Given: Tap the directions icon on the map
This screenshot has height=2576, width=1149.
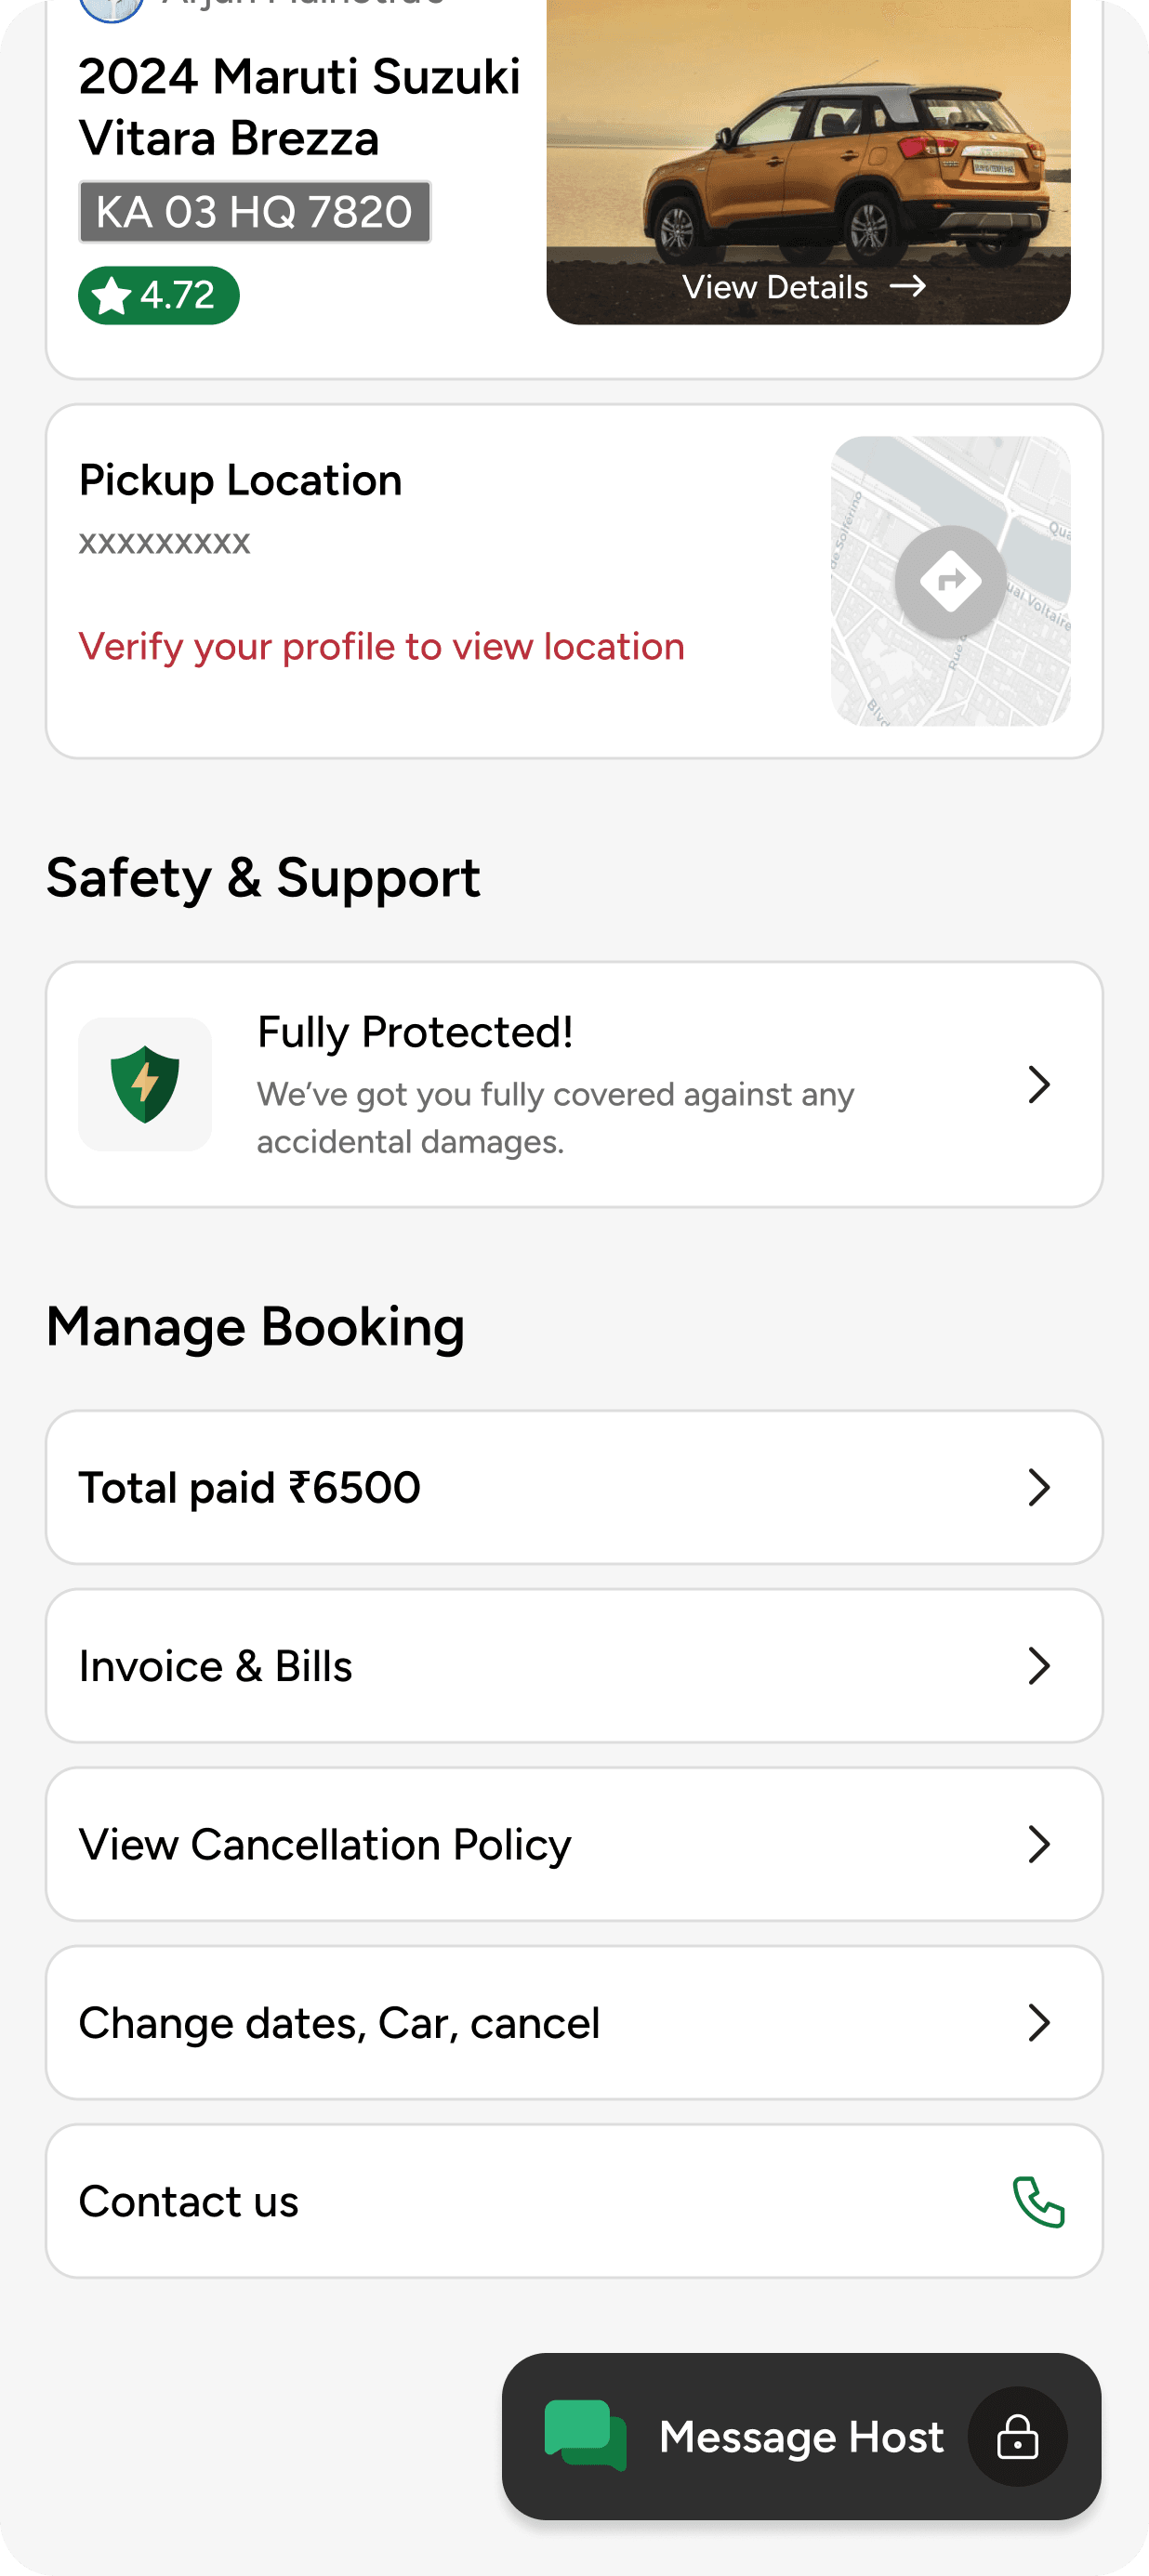Looking at the screenshot, I should (950, 581).
